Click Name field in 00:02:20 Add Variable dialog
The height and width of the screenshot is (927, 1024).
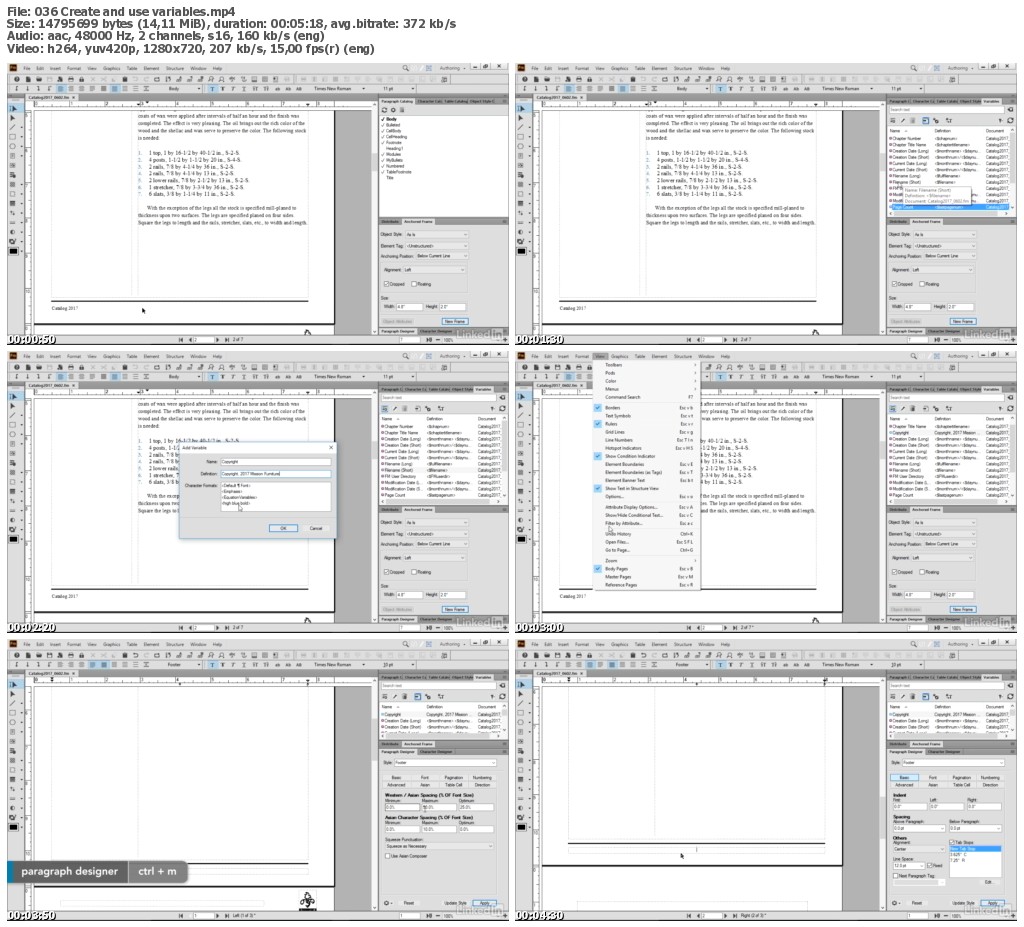coord(276,461)
